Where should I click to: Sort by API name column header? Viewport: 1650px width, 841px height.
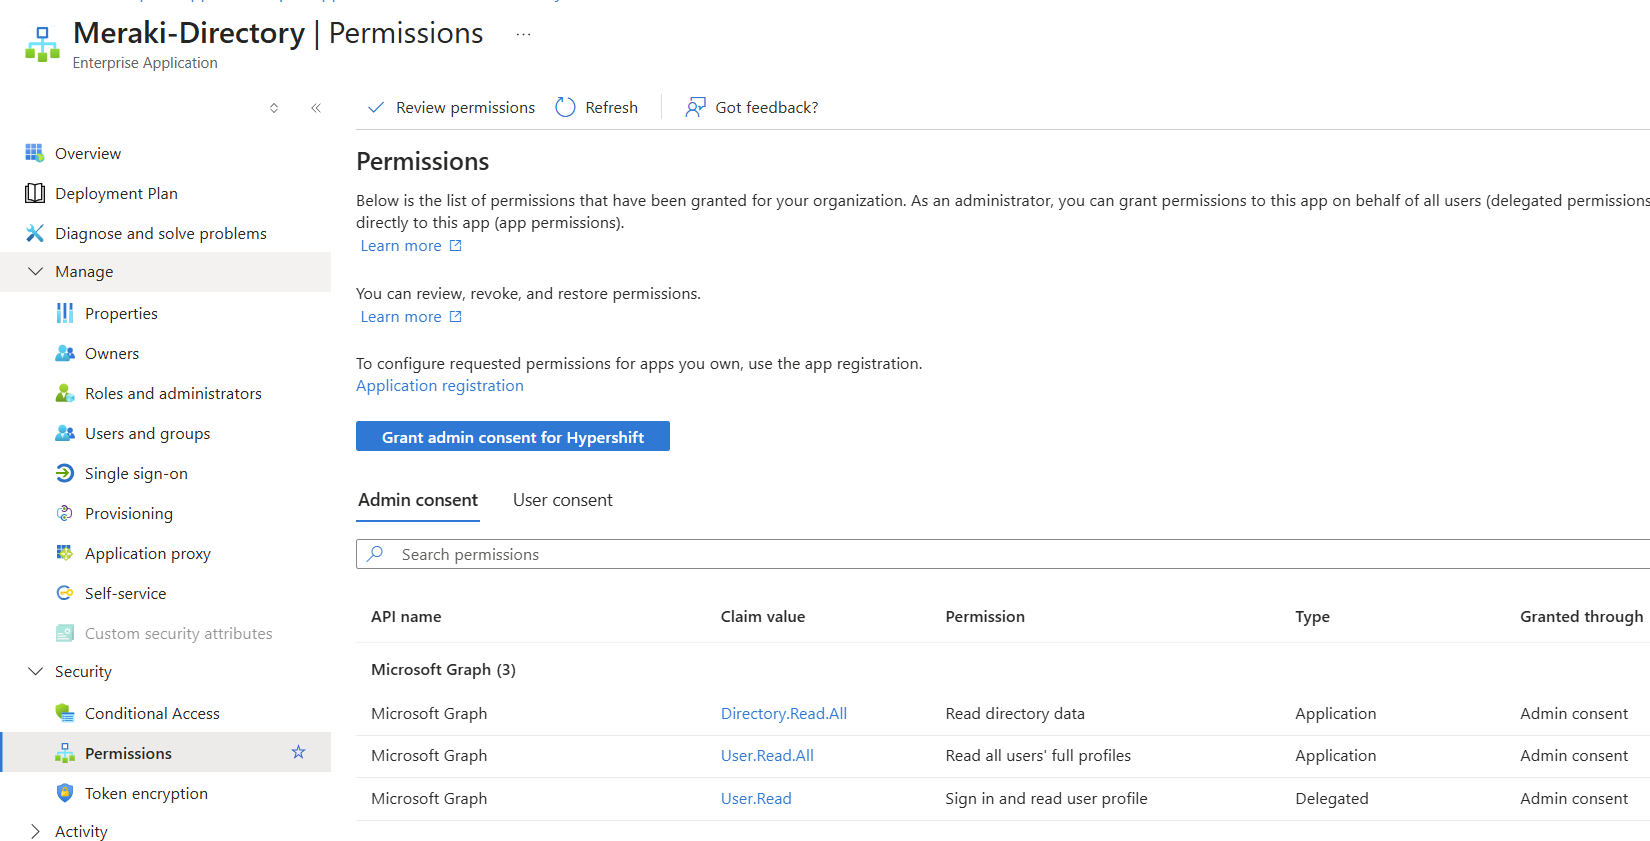click(406, 617)
